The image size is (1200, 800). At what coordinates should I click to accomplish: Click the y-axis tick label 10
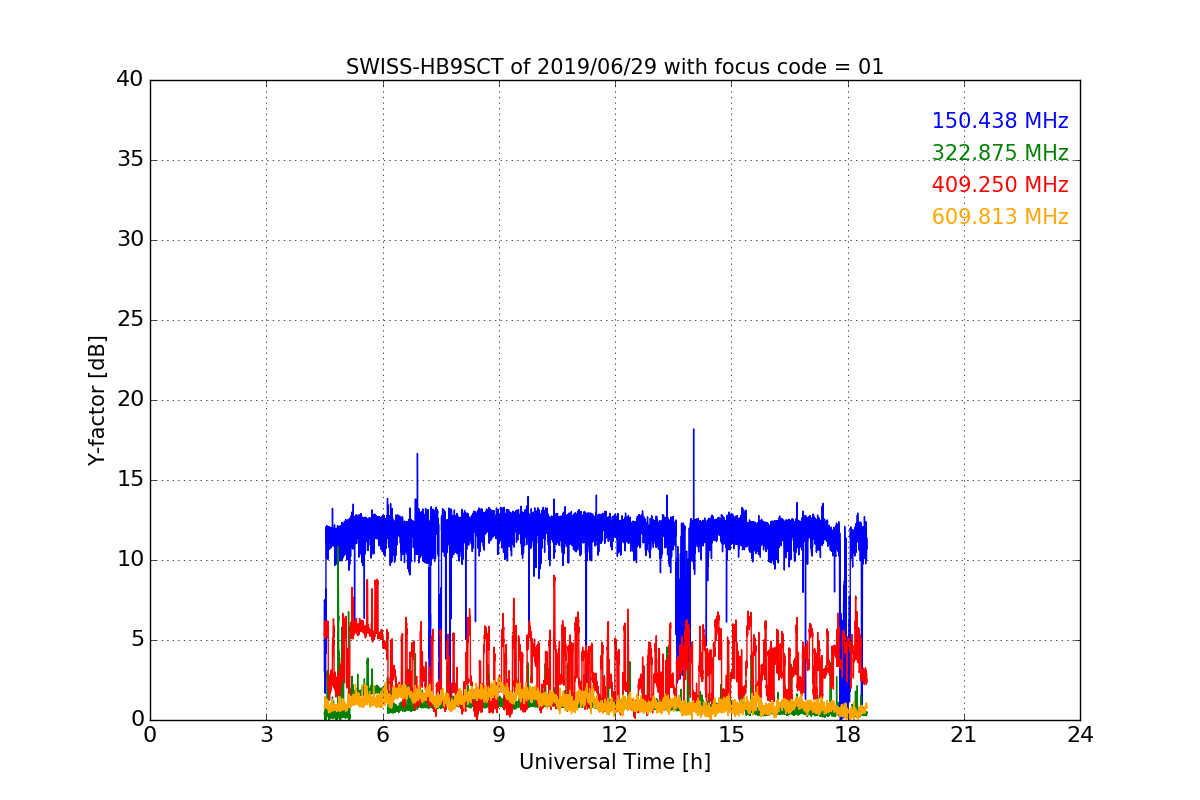[x=130, y=560]
